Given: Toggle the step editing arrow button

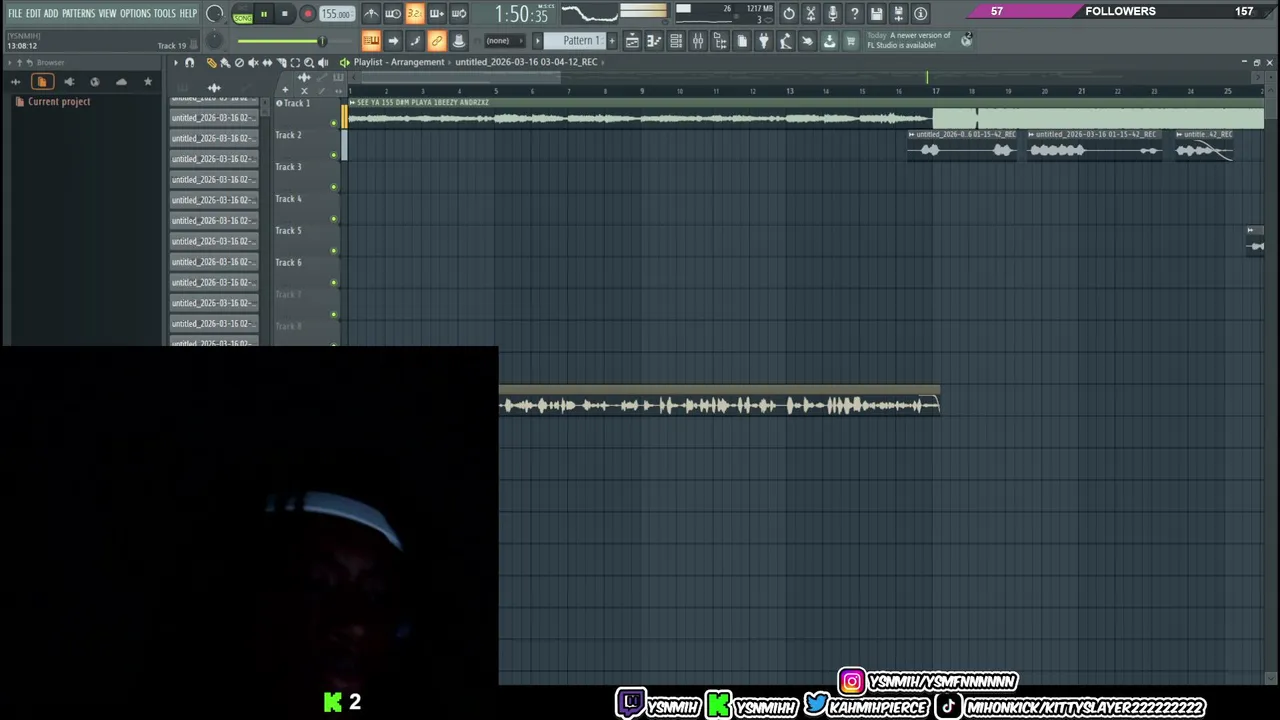Looking at the screenshot, I should pyautogui.click(x=393, y=41).
